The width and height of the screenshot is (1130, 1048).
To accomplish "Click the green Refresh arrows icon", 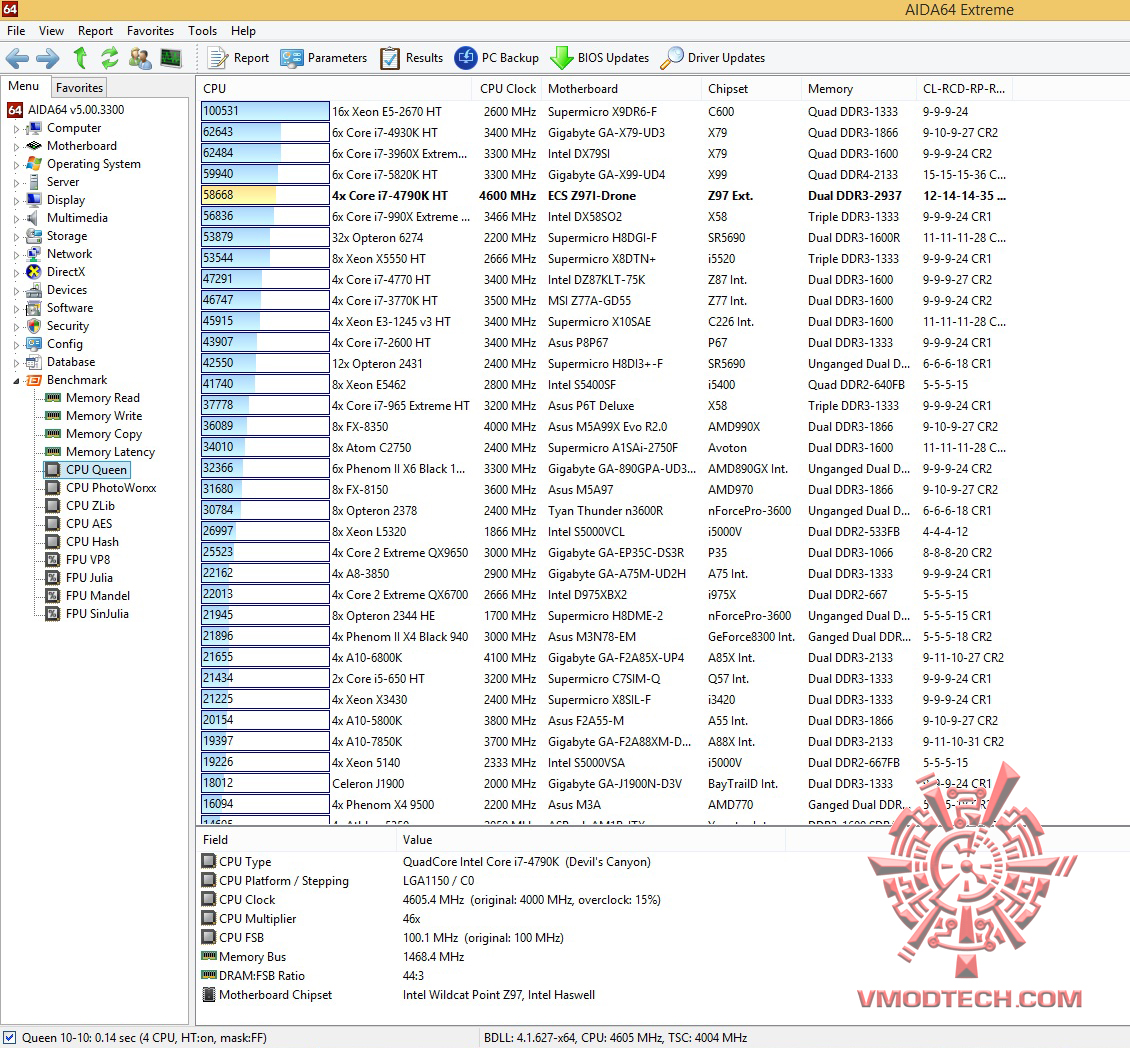I will point(110,58).
